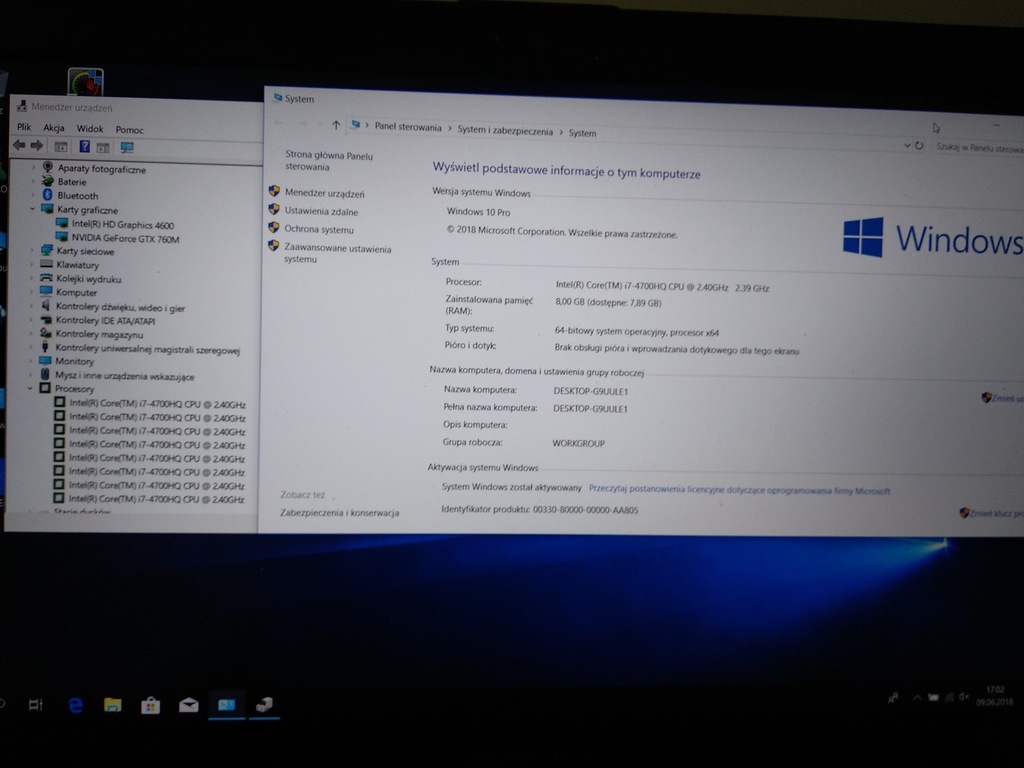Collapse the Procesory node
This screenshot has height=768, width=1024.
coord(30,388)
